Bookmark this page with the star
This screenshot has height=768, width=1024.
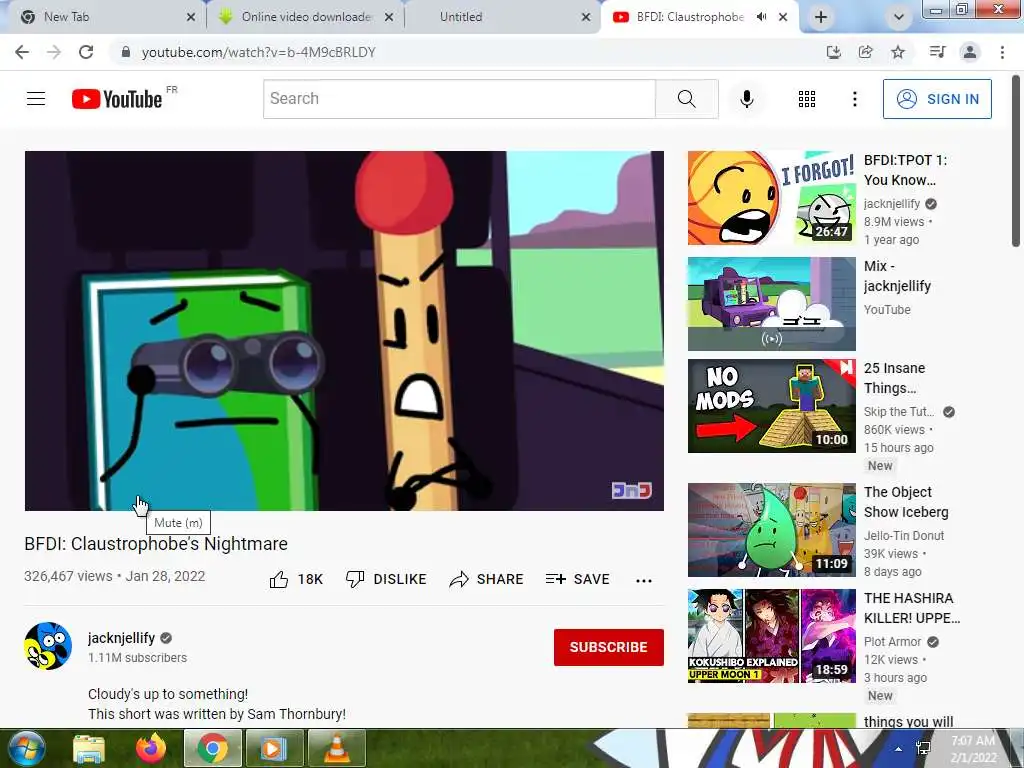coord(898,52)
